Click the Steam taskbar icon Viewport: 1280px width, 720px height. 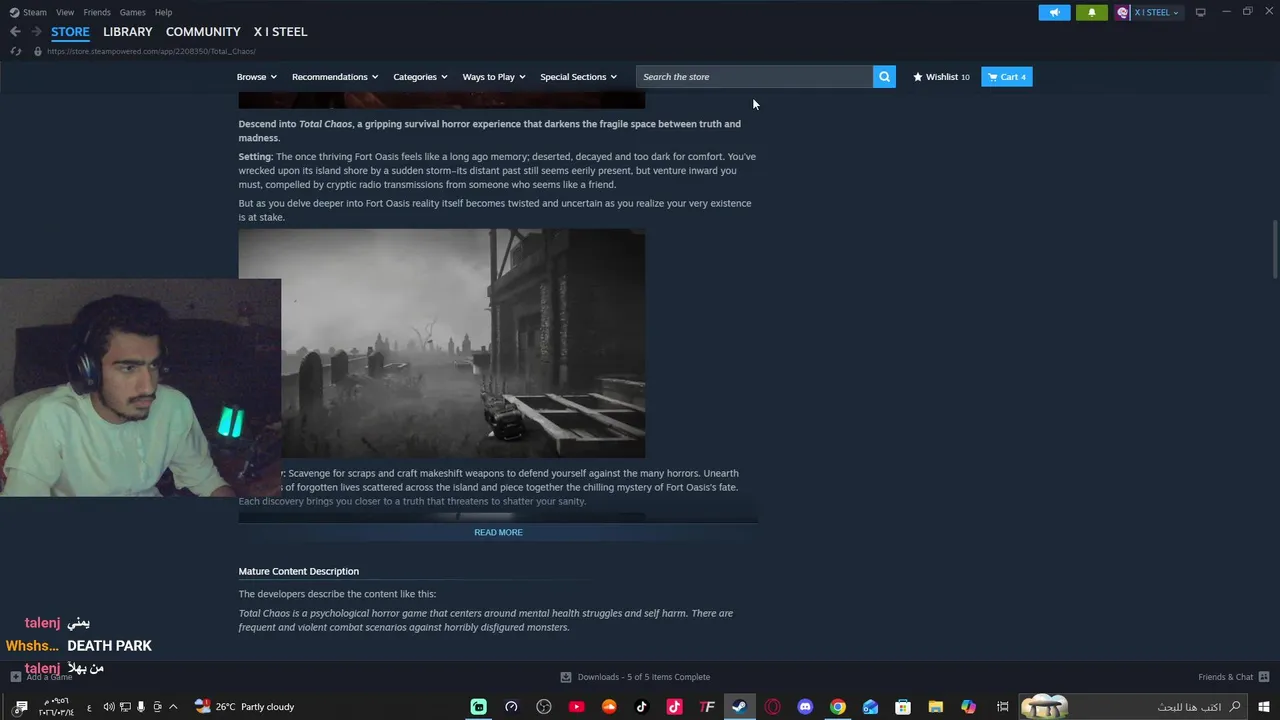pyautogui.click(x=739, y=707)
